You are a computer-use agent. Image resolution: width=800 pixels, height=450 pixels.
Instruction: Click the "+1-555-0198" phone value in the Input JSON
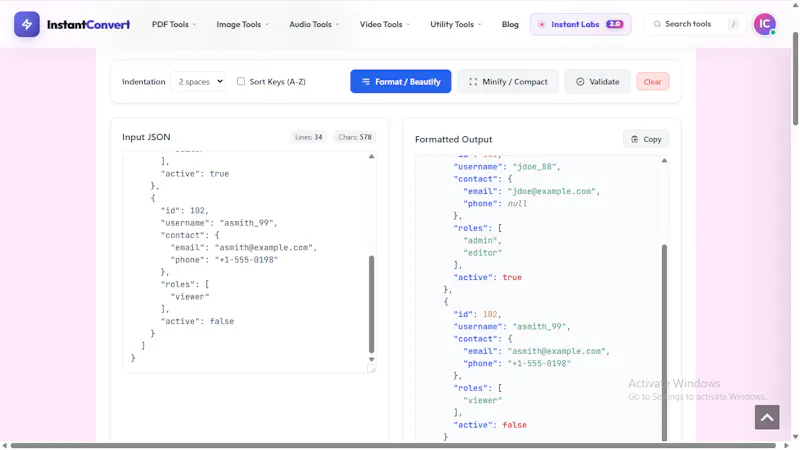pos(246,260)
